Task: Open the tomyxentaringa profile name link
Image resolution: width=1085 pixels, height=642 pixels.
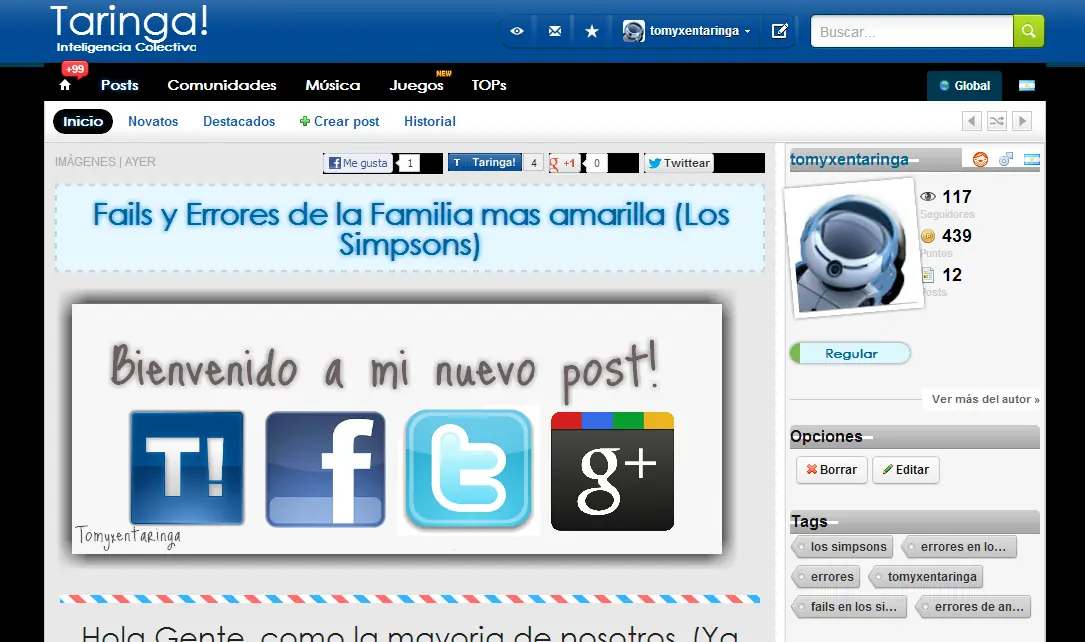Action: pyautogui.click(x=849, y=160)
